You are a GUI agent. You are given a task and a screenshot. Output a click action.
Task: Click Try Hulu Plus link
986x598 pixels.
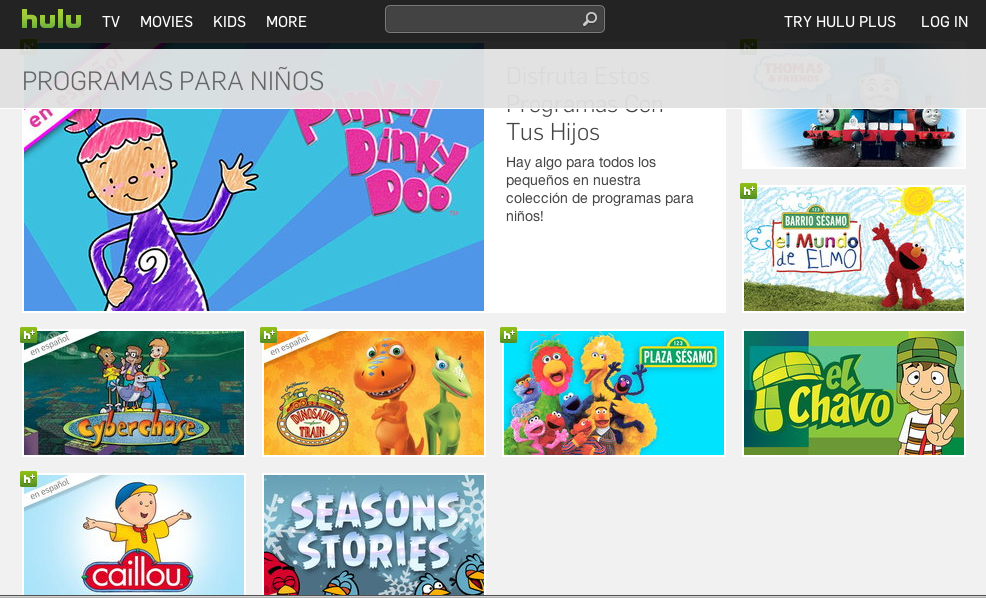tap(839, 21)
